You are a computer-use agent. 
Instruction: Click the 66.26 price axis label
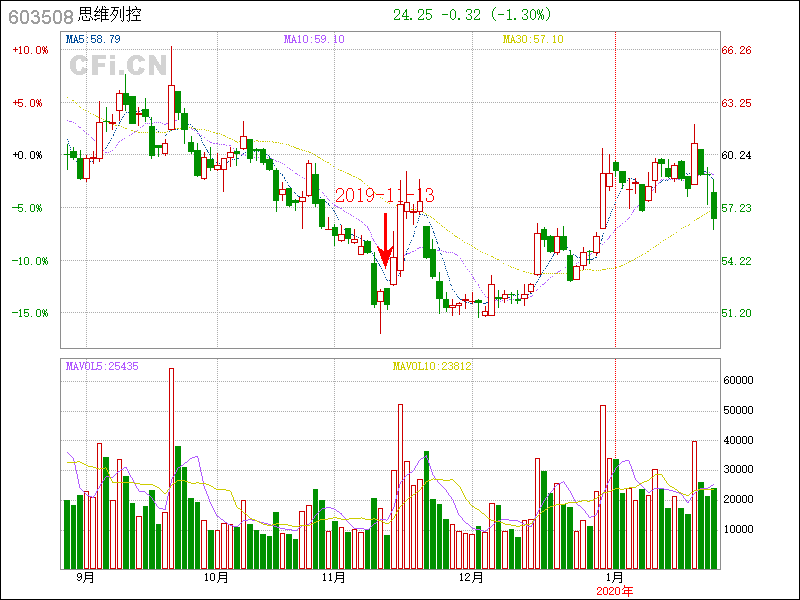pos(737,50)
